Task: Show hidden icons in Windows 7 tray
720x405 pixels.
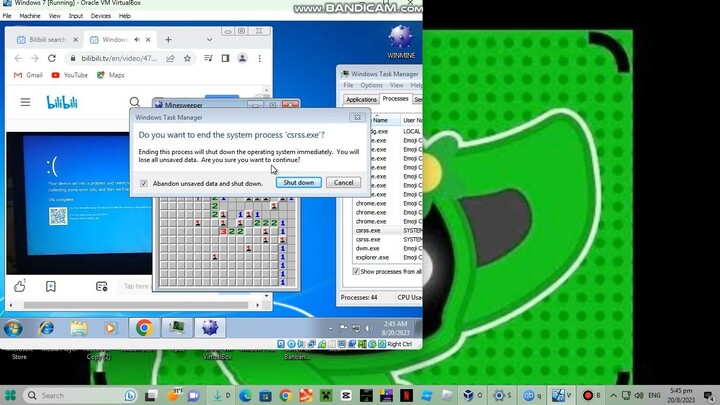Action: (332, 328)
